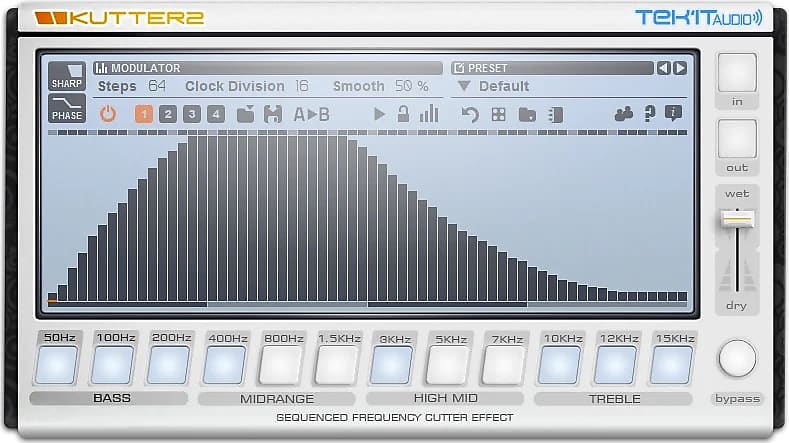Select the HIGH MID band group
The image size is (789, 443).
click(x=445, y=398)
